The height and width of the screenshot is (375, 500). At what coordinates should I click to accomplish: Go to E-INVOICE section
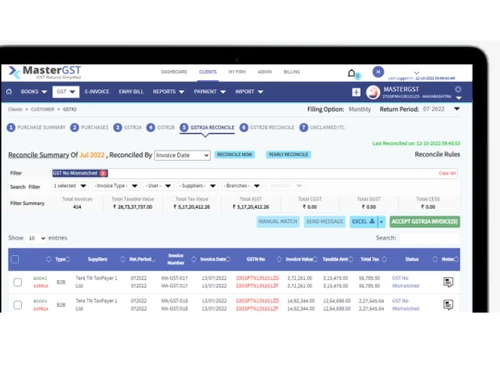point(97,92)
